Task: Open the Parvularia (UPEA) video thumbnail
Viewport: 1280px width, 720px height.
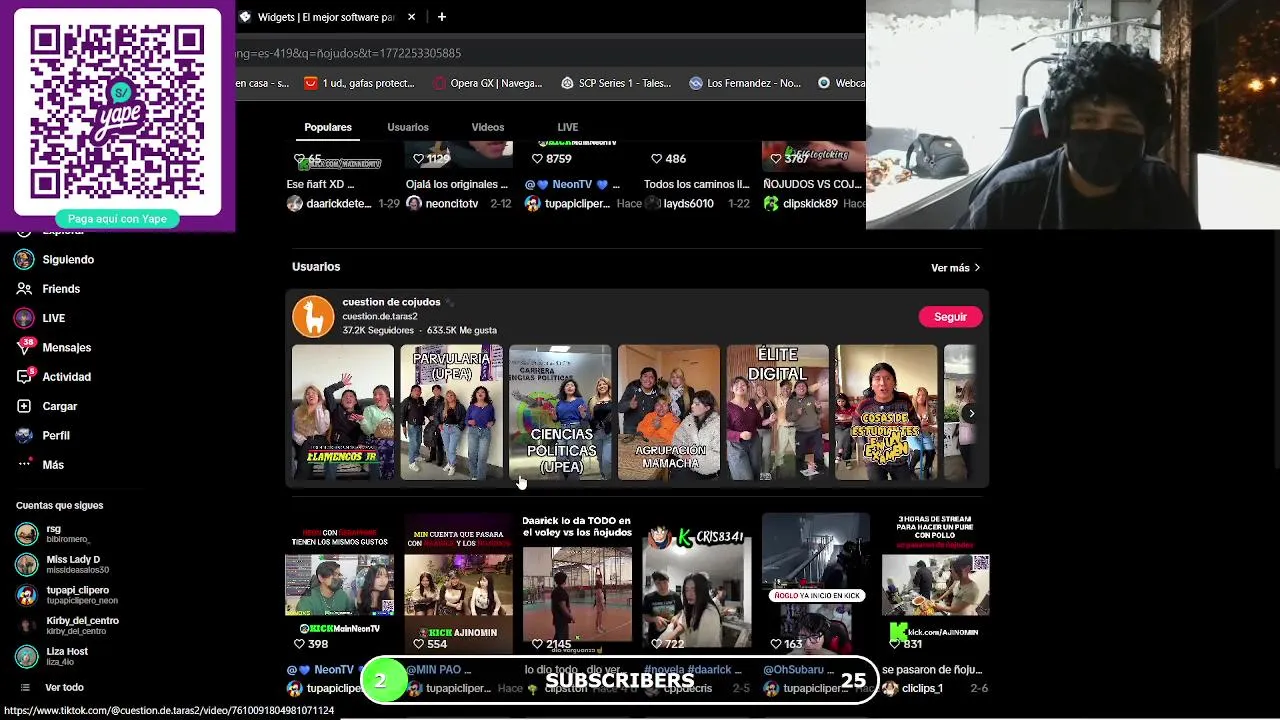Action: point(452,413)
